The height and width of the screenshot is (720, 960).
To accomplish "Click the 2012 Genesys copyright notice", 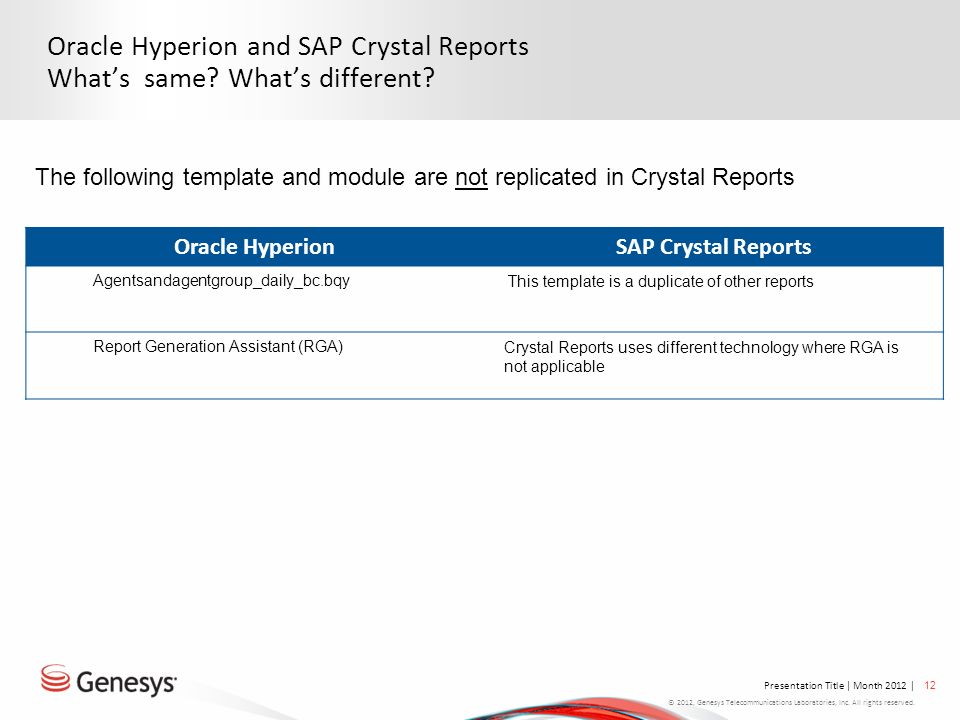I will 791,702.
